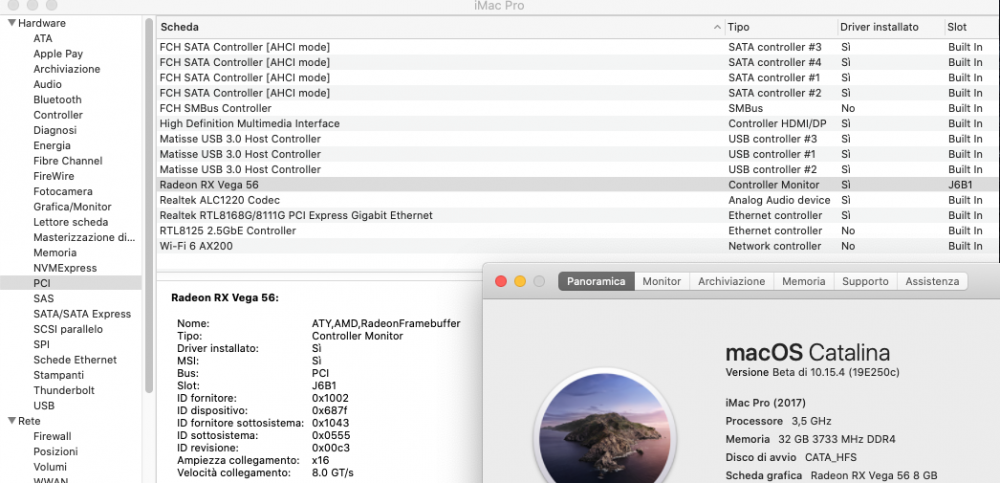Click the Versione Beta di 10.15.4 text
Image resolution: width=1000 pixels, height=483 pixels.
click(x=812, y=372)
